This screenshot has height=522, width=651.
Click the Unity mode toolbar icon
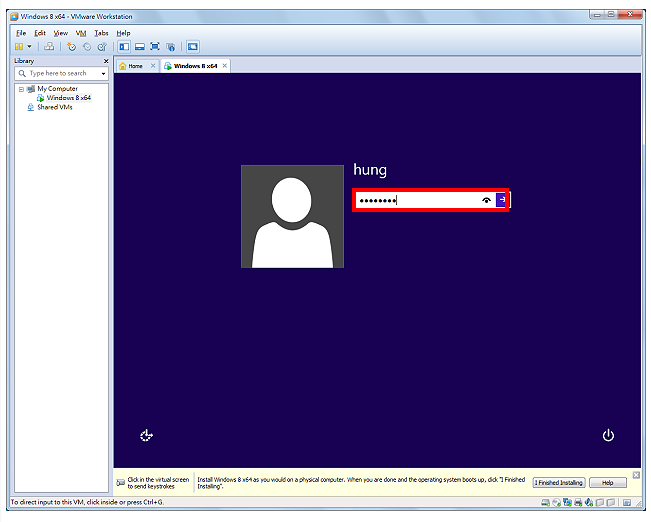point(170,47)
